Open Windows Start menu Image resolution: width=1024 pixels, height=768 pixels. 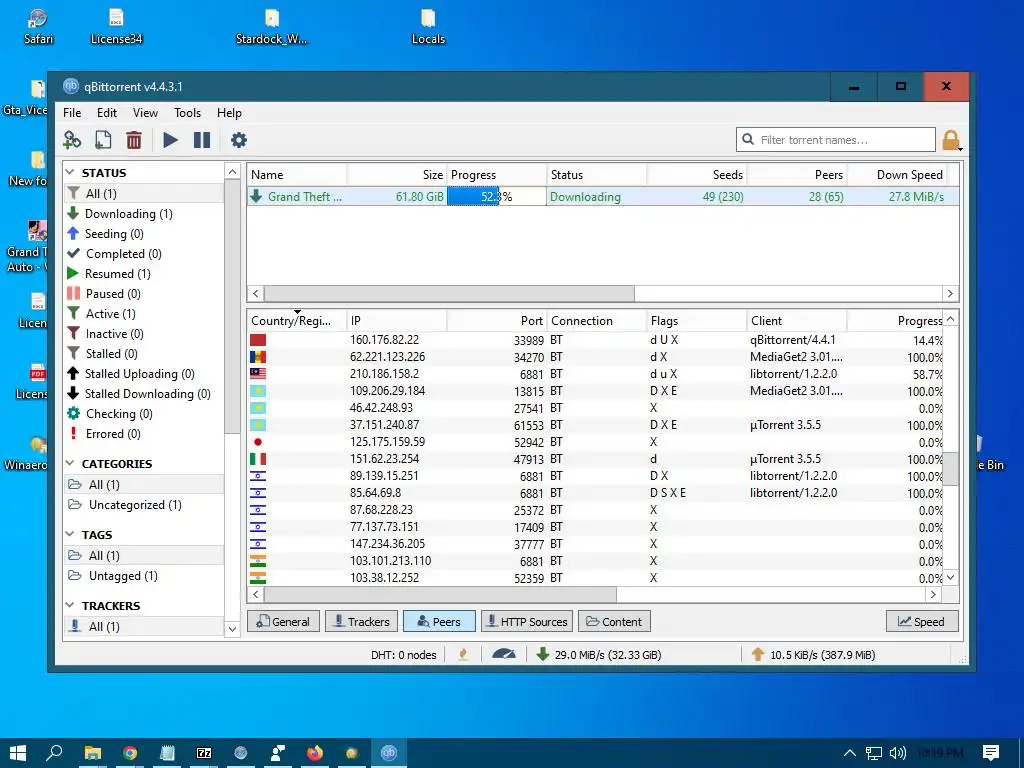pyautogui.click(x=18, y=753)
